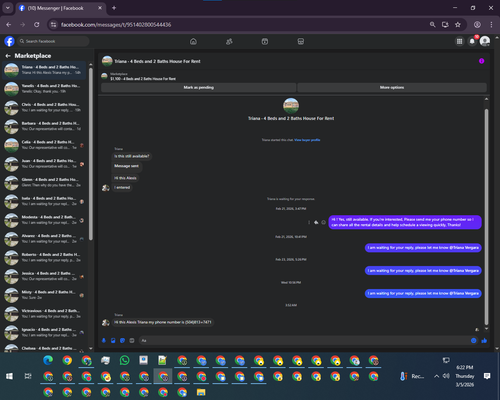Click the phone number message from Triana
This screenshot has height=400, width=500.
[163, 322]
